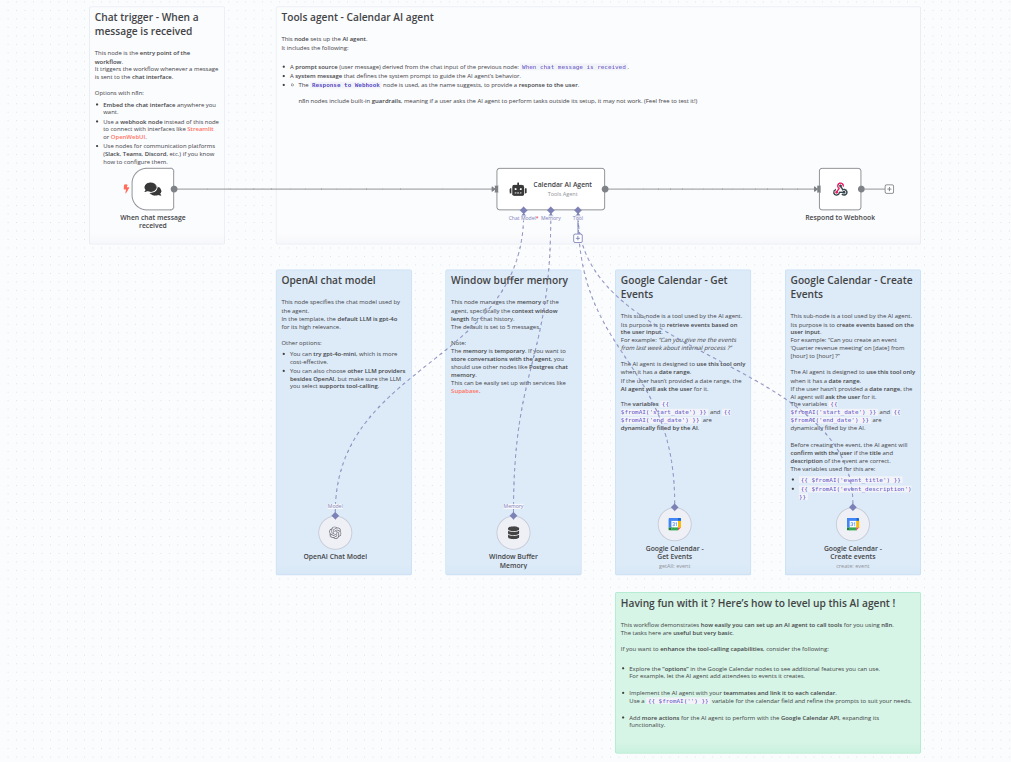Screen dimensions: 1011x762
Task: Click the 'Having fun with it ?' note heading
Action: click(758, 603)
